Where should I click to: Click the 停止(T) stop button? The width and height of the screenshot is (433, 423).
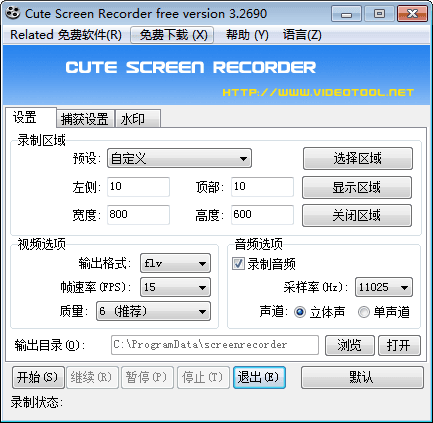click(x=203, y=377)
